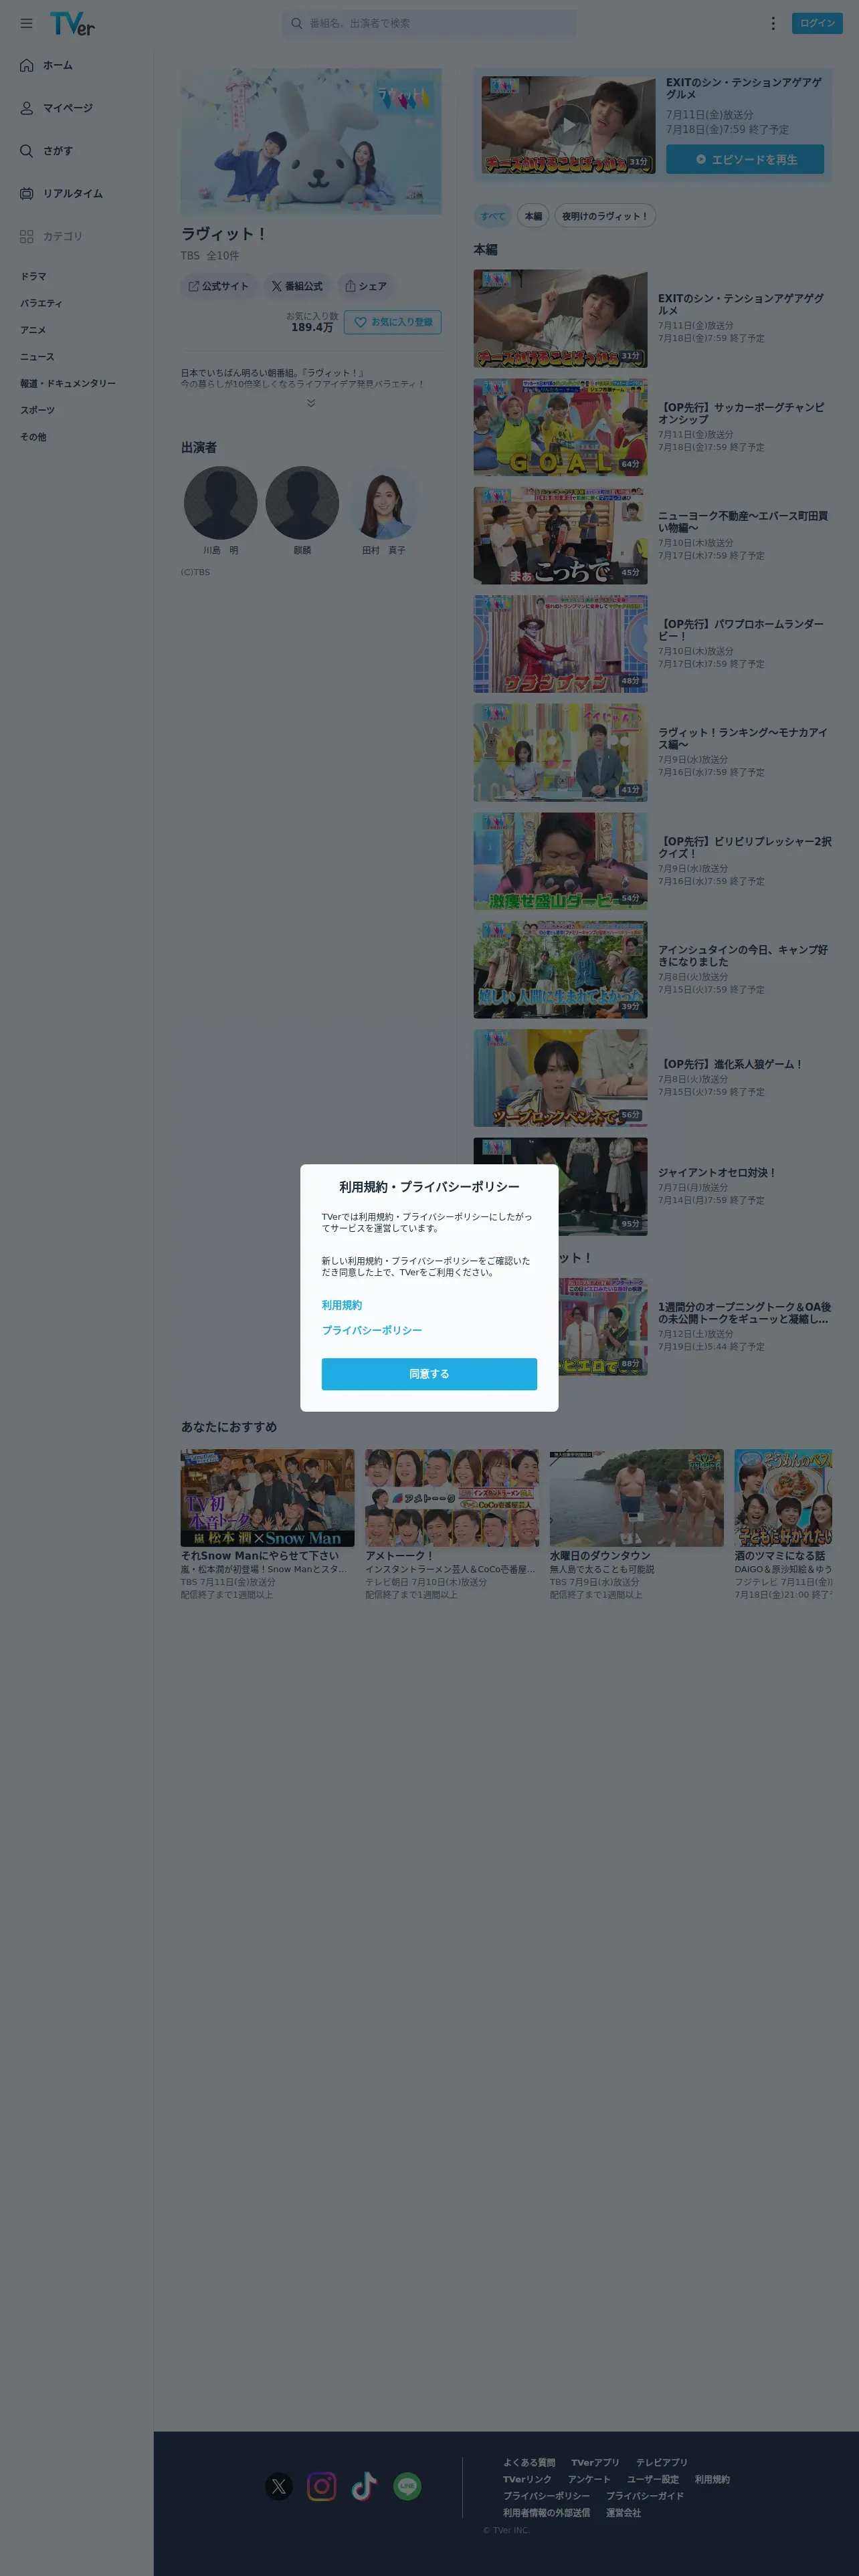Open アンケート footer link

tap(589, 2479)
